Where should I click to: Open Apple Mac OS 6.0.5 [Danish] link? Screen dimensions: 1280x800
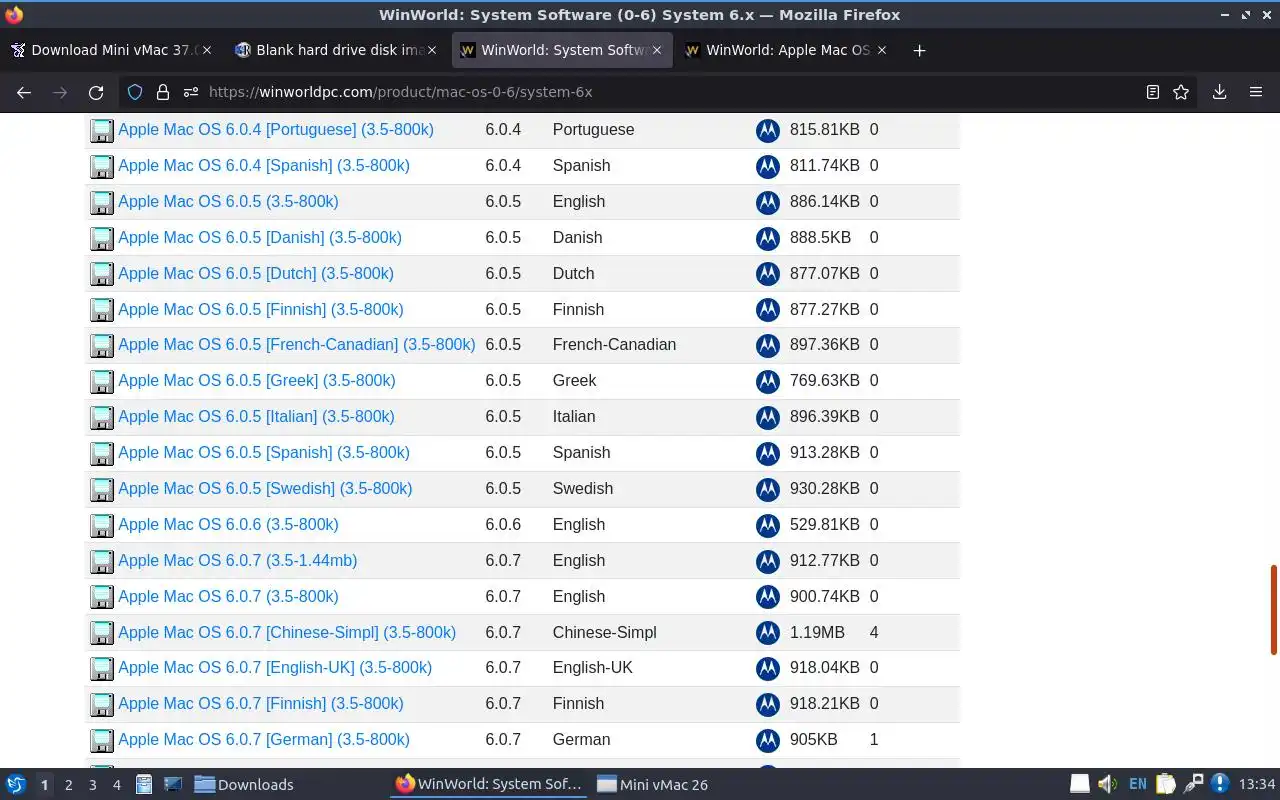260,238
